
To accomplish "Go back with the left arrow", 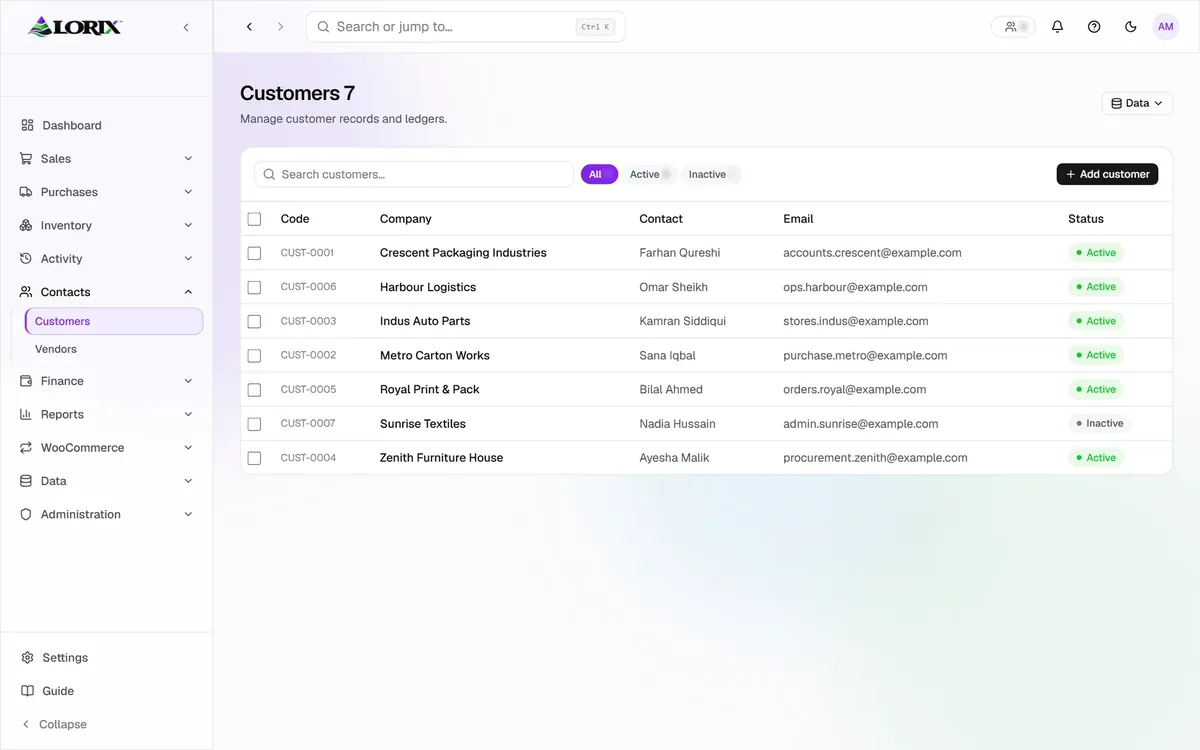I will pos(249,27).
